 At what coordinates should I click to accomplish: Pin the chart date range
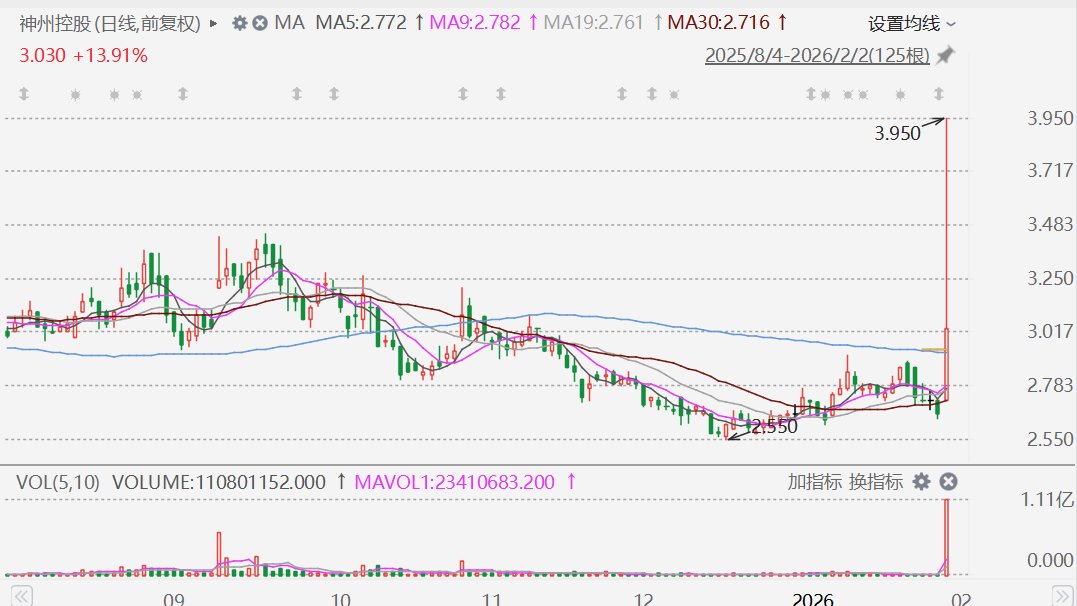point(945,56)
